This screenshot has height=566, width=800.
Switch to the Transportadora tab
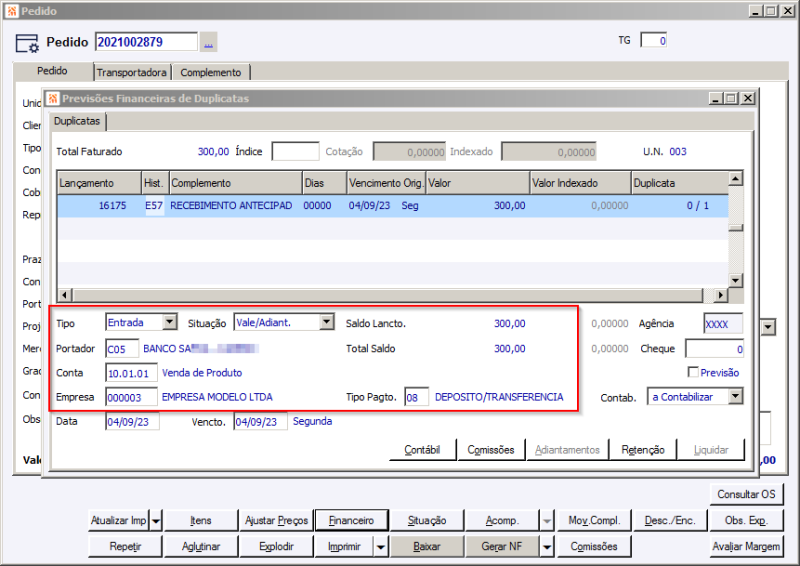[131, 73]
